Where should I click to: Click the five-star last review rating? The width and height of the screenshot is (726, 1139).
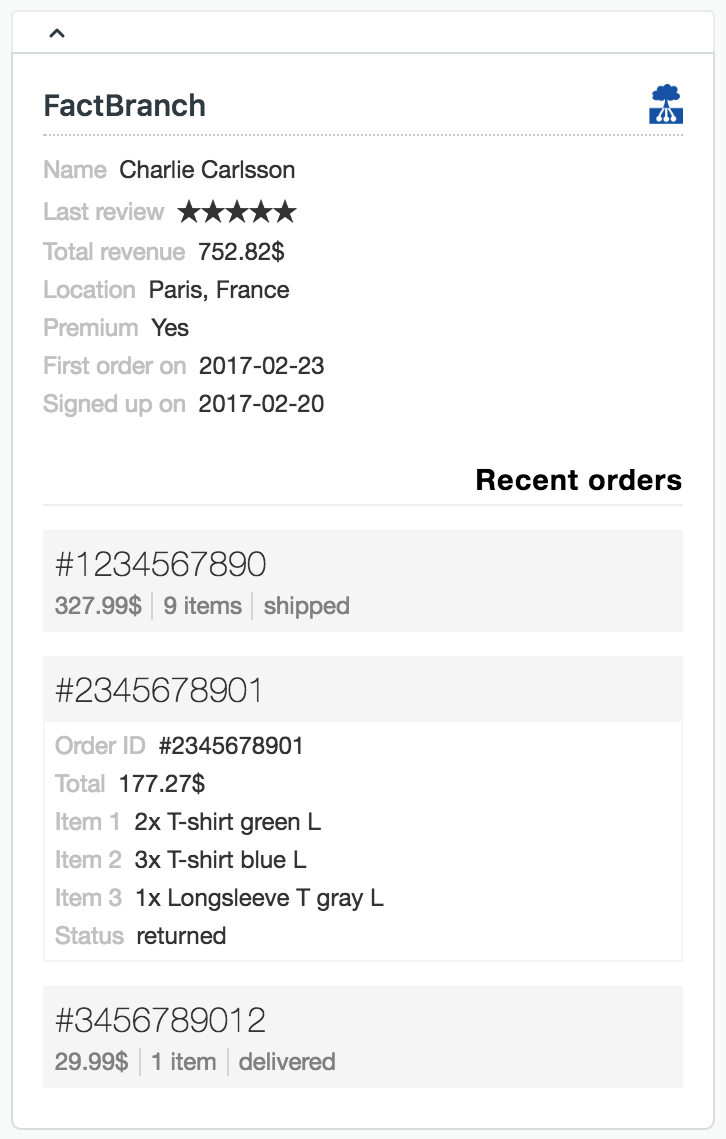pos(237,212)
